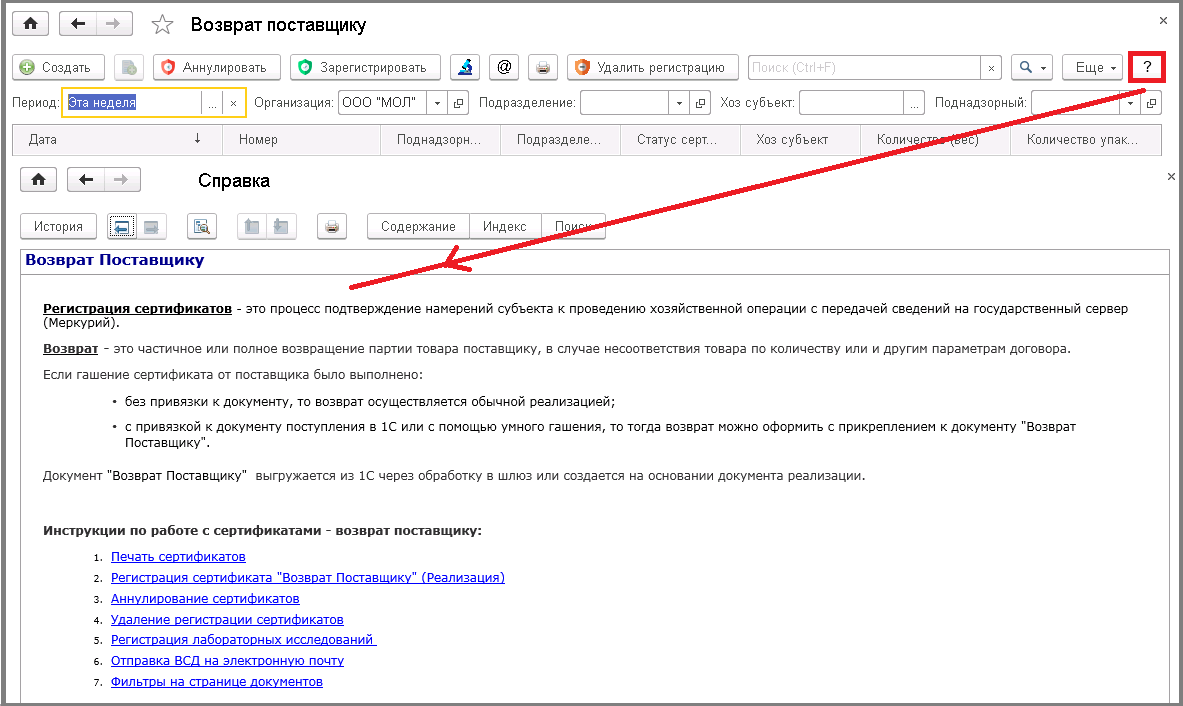Open Хоз субъект selection ellipsis
This screenshot has height=706, width=1183.
tap(914, 103)
